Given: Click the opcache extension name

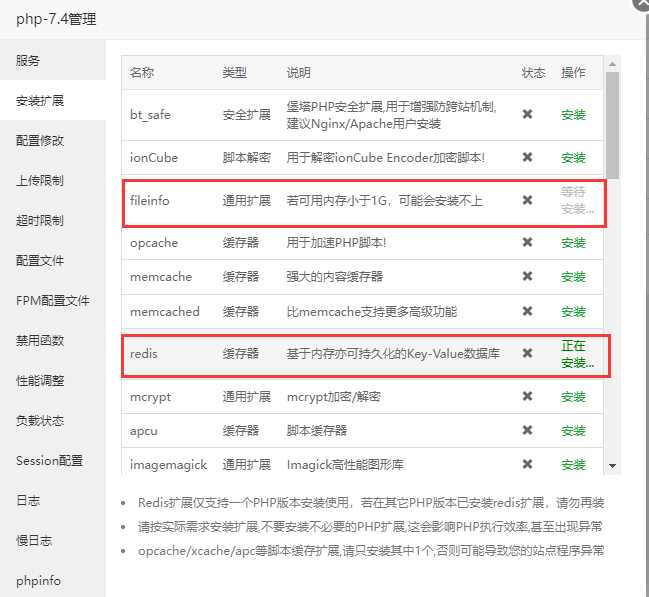Looking at the screenshot, I should click(154, 243).
